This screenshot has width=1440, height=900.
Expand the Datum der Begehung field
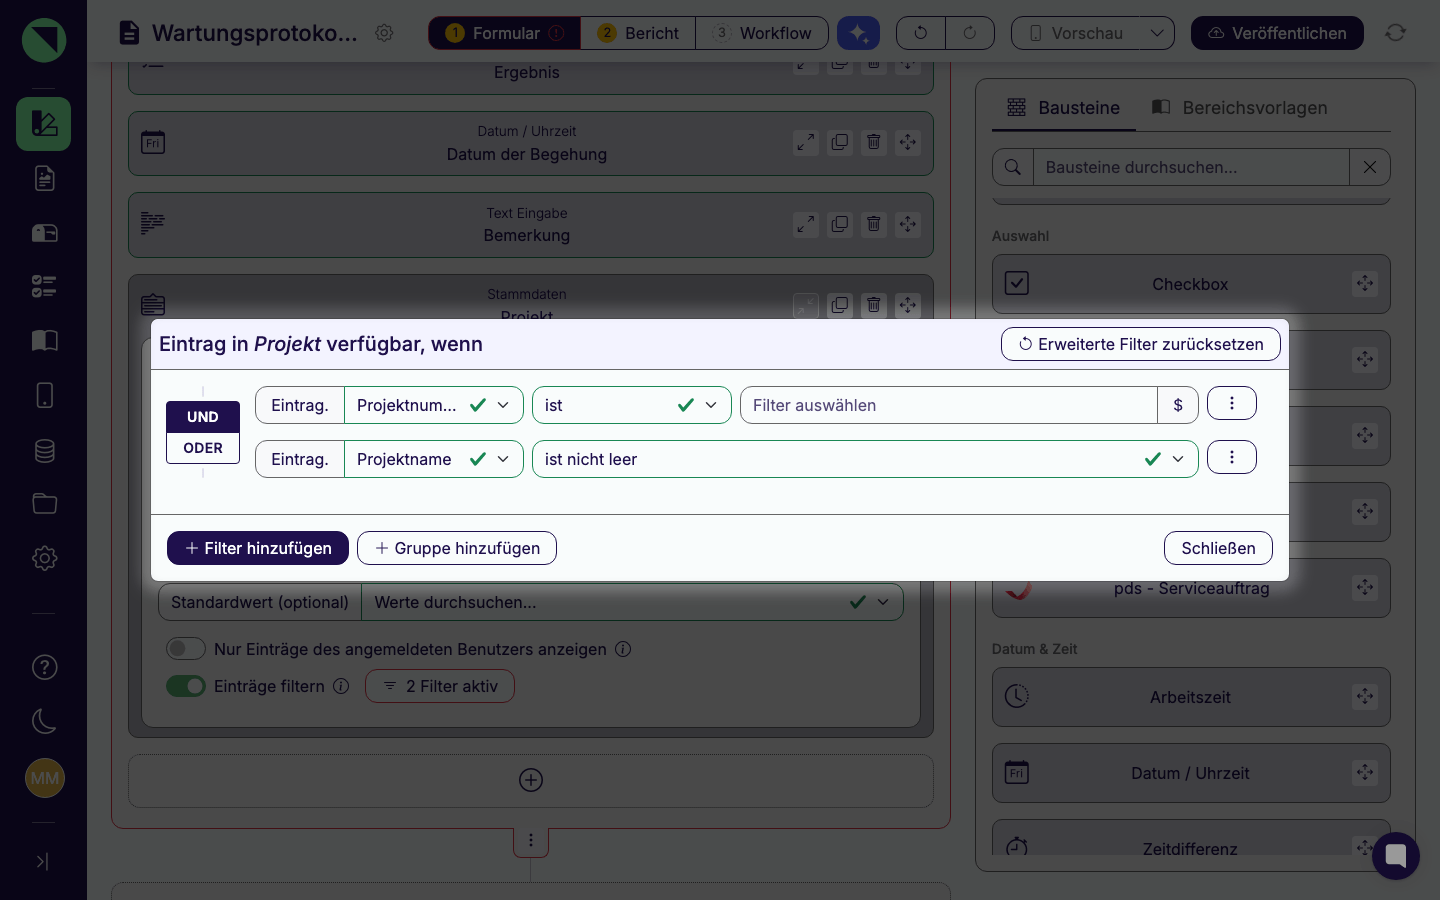point(805,142)
